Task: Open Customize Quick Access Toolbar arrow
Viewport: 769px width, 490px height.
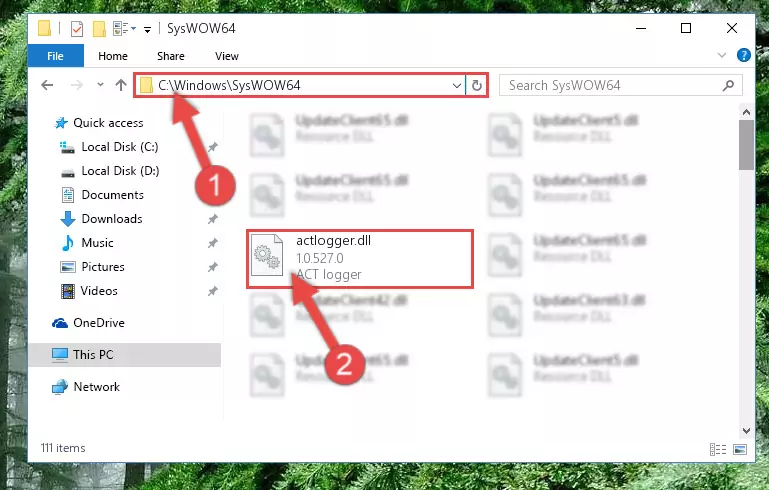Action: tap(147, 30)
